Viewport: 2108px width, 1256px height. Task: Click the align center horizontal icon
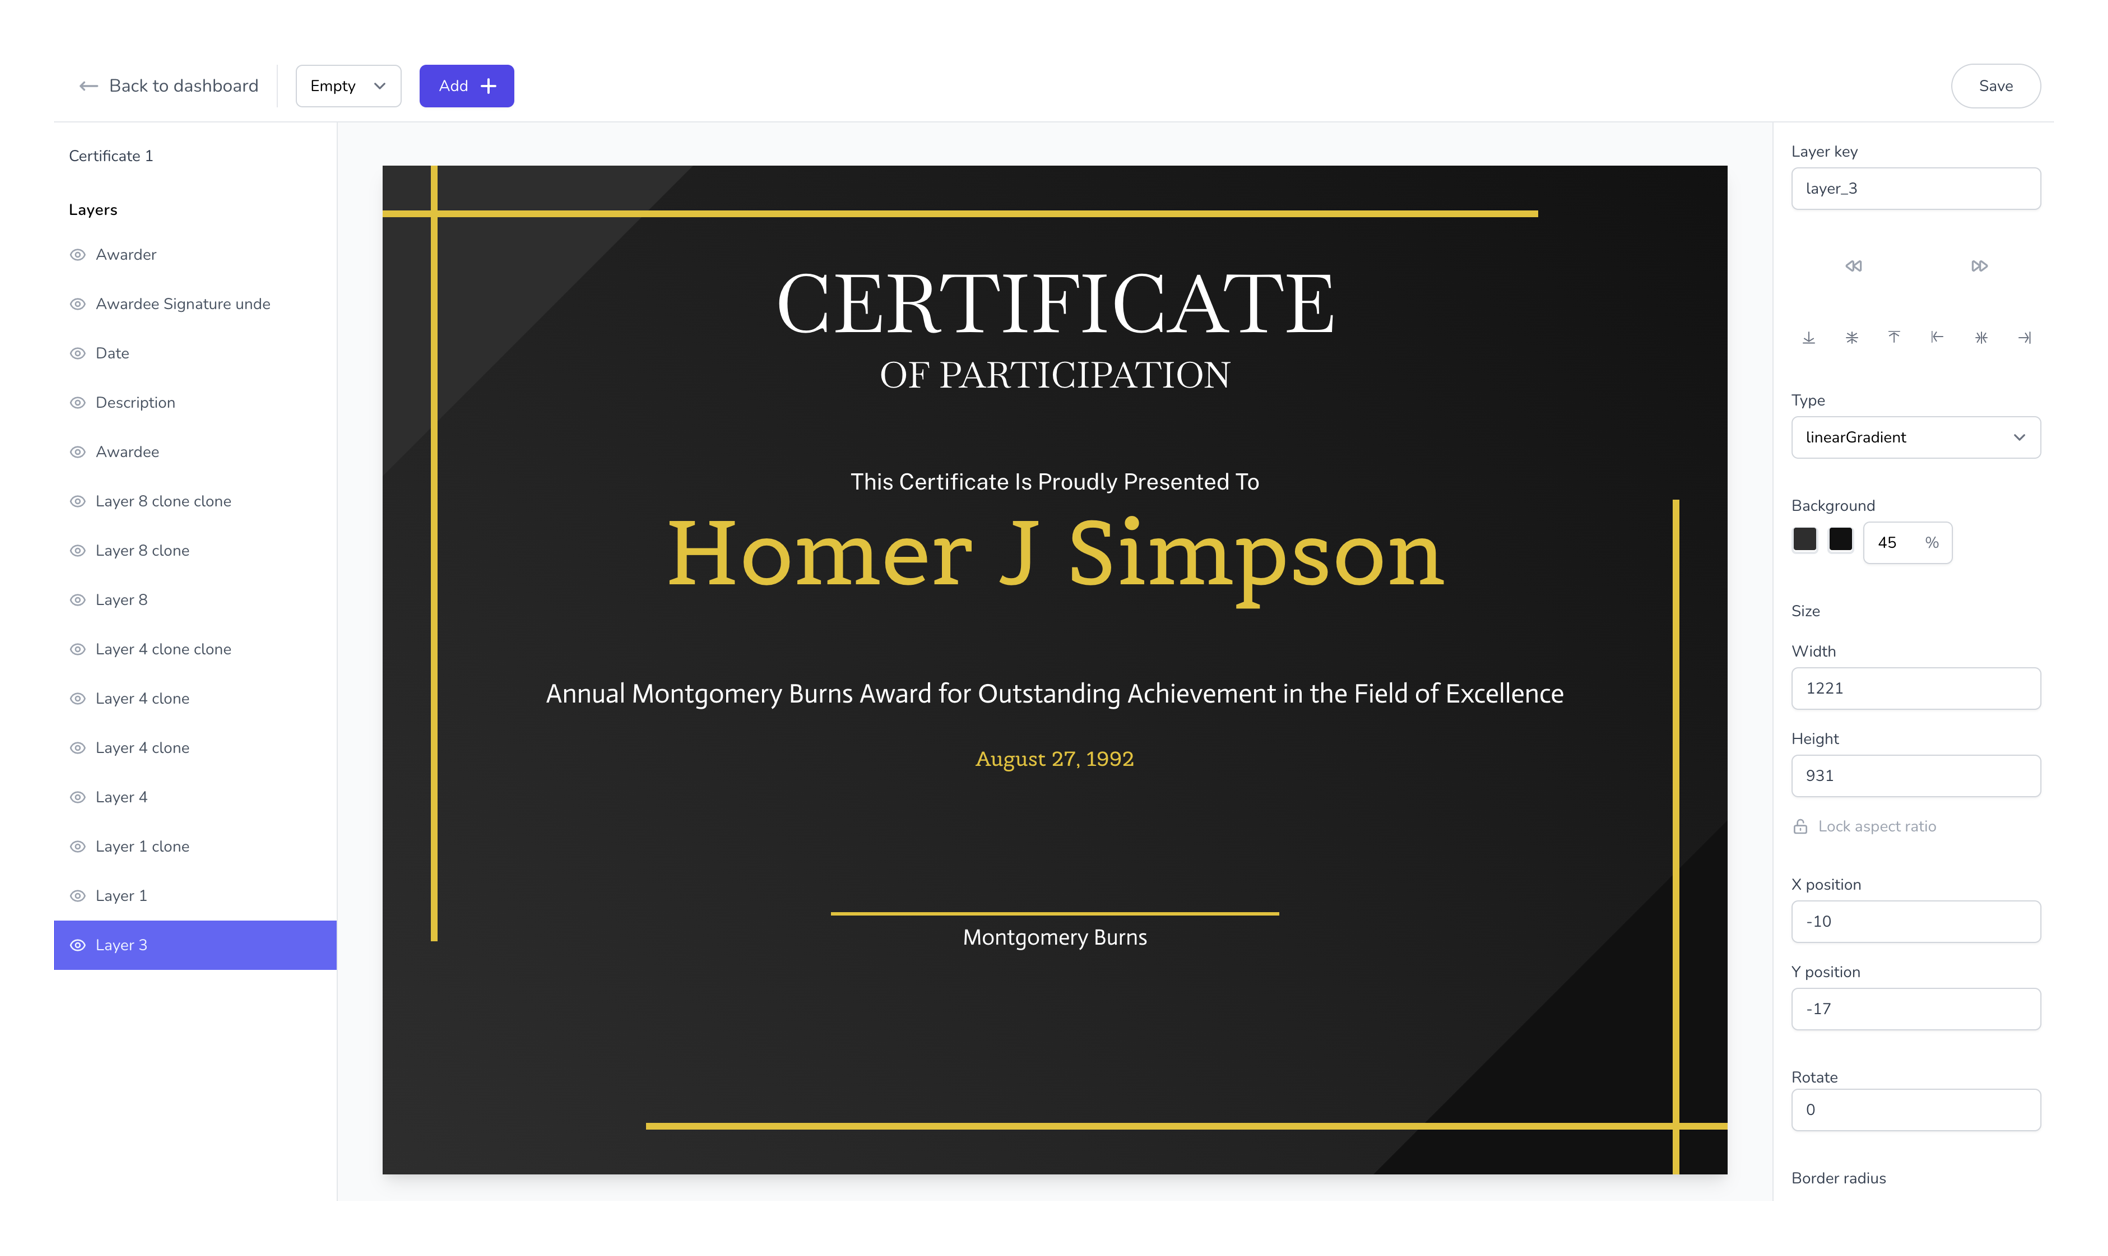[x=1981, y=336]
